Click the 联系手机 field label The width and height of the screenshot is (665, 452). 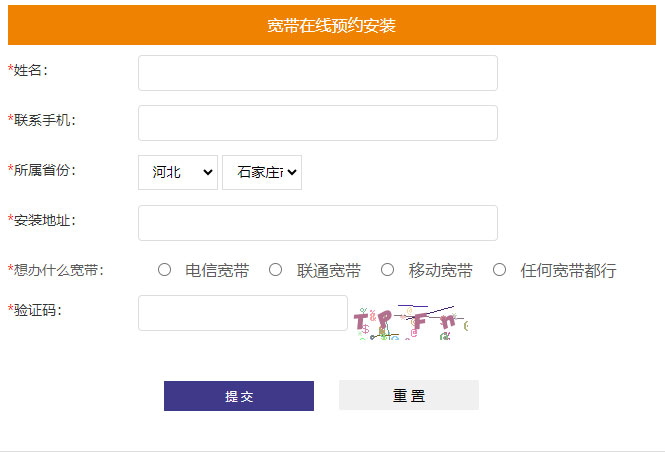tap(44, 120)
